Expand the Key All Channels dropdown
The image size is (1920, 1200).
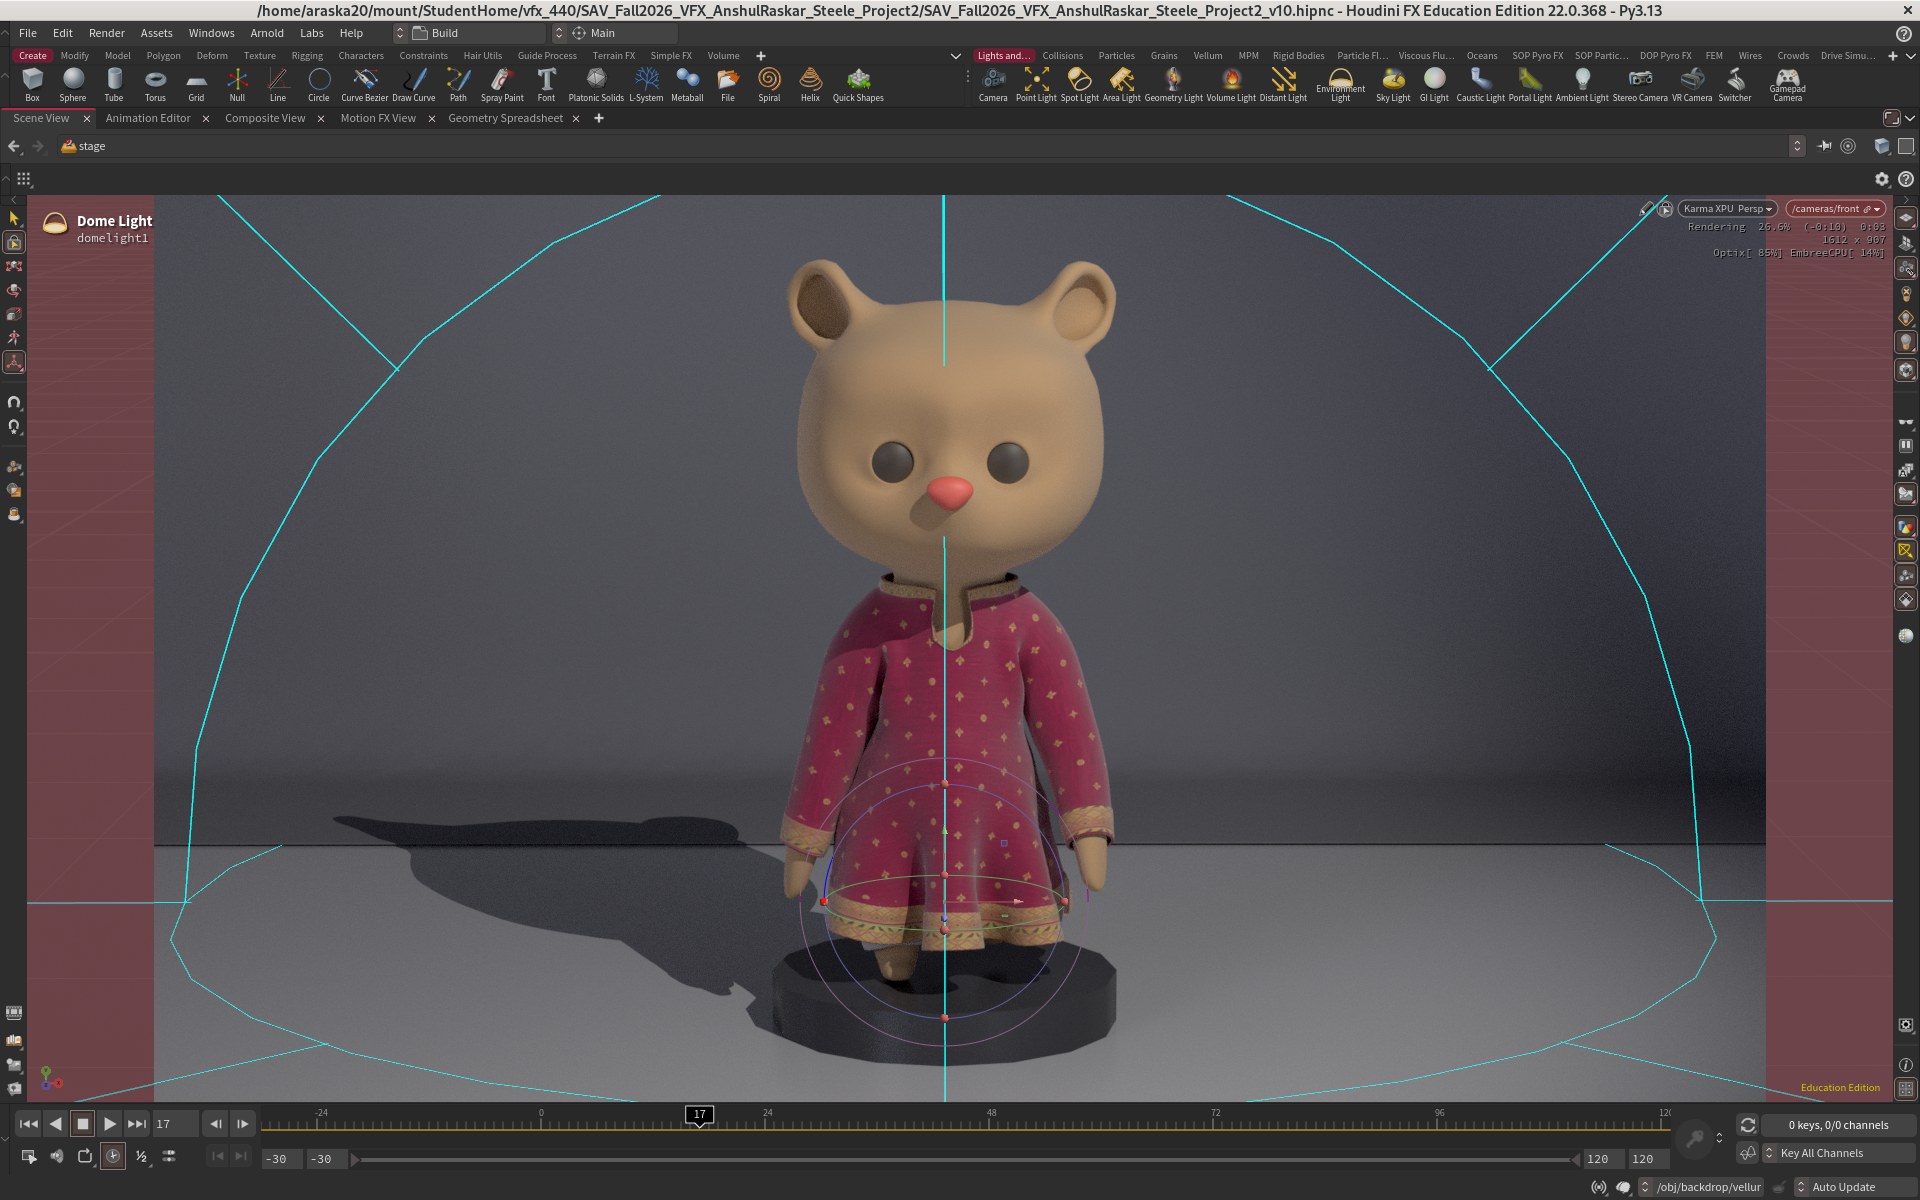(x=1838, y=1153)
